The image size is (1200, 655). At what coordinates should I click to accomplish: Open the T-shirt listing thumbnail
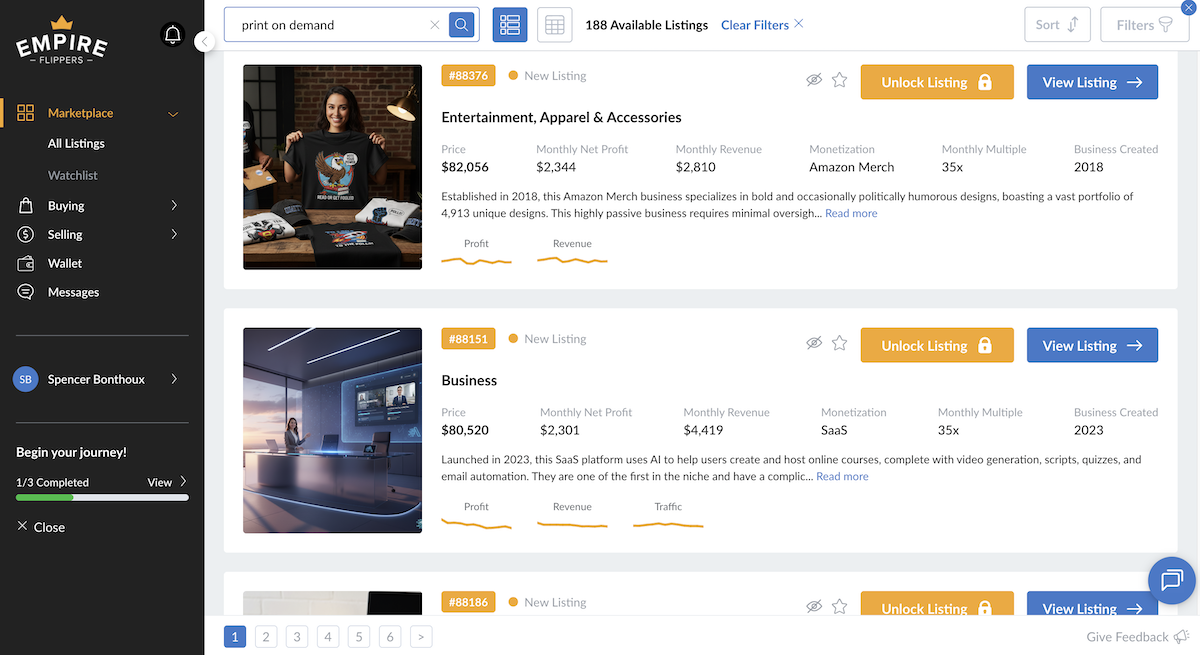(x=332, y=167)
